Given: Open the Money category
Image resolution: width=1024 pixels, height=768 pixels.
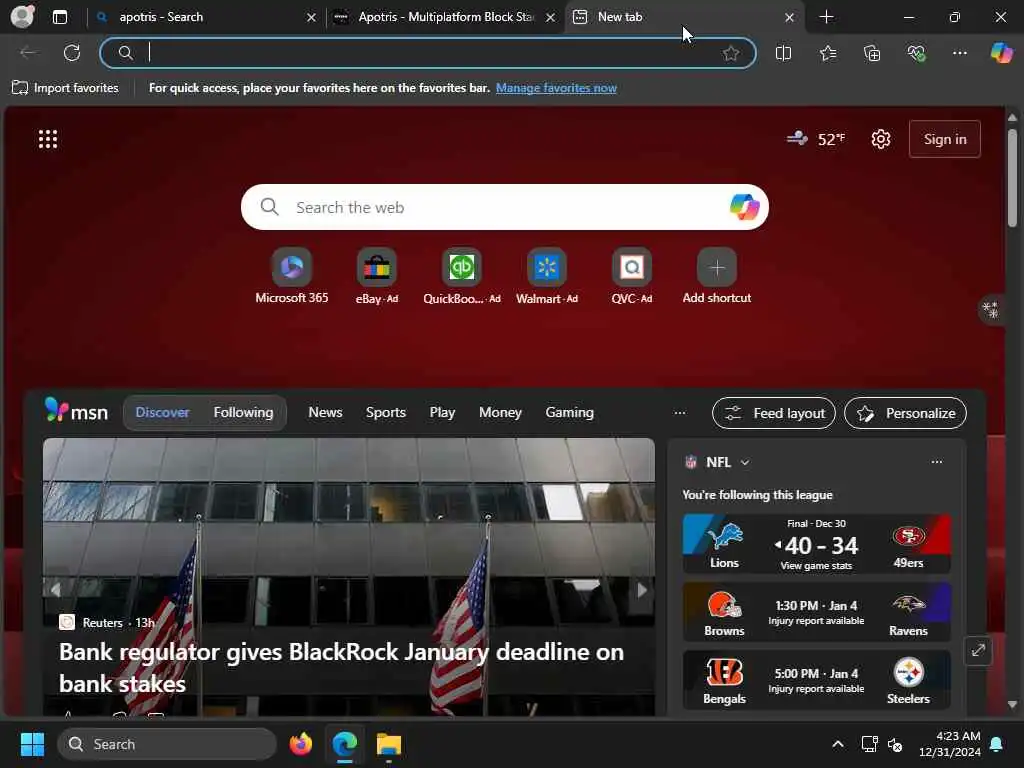Looking at the screenshot, I should 500,413.
